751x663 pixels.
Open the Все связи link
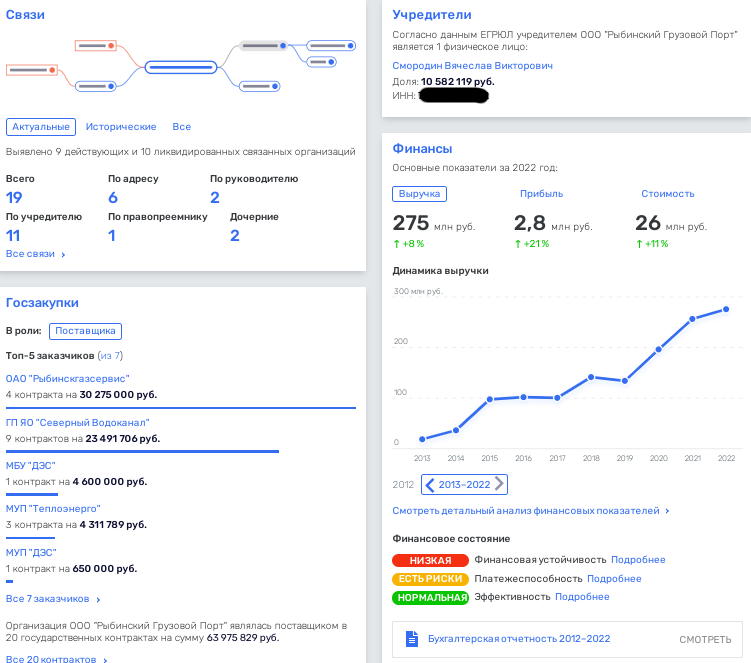(x=35, y=254)
